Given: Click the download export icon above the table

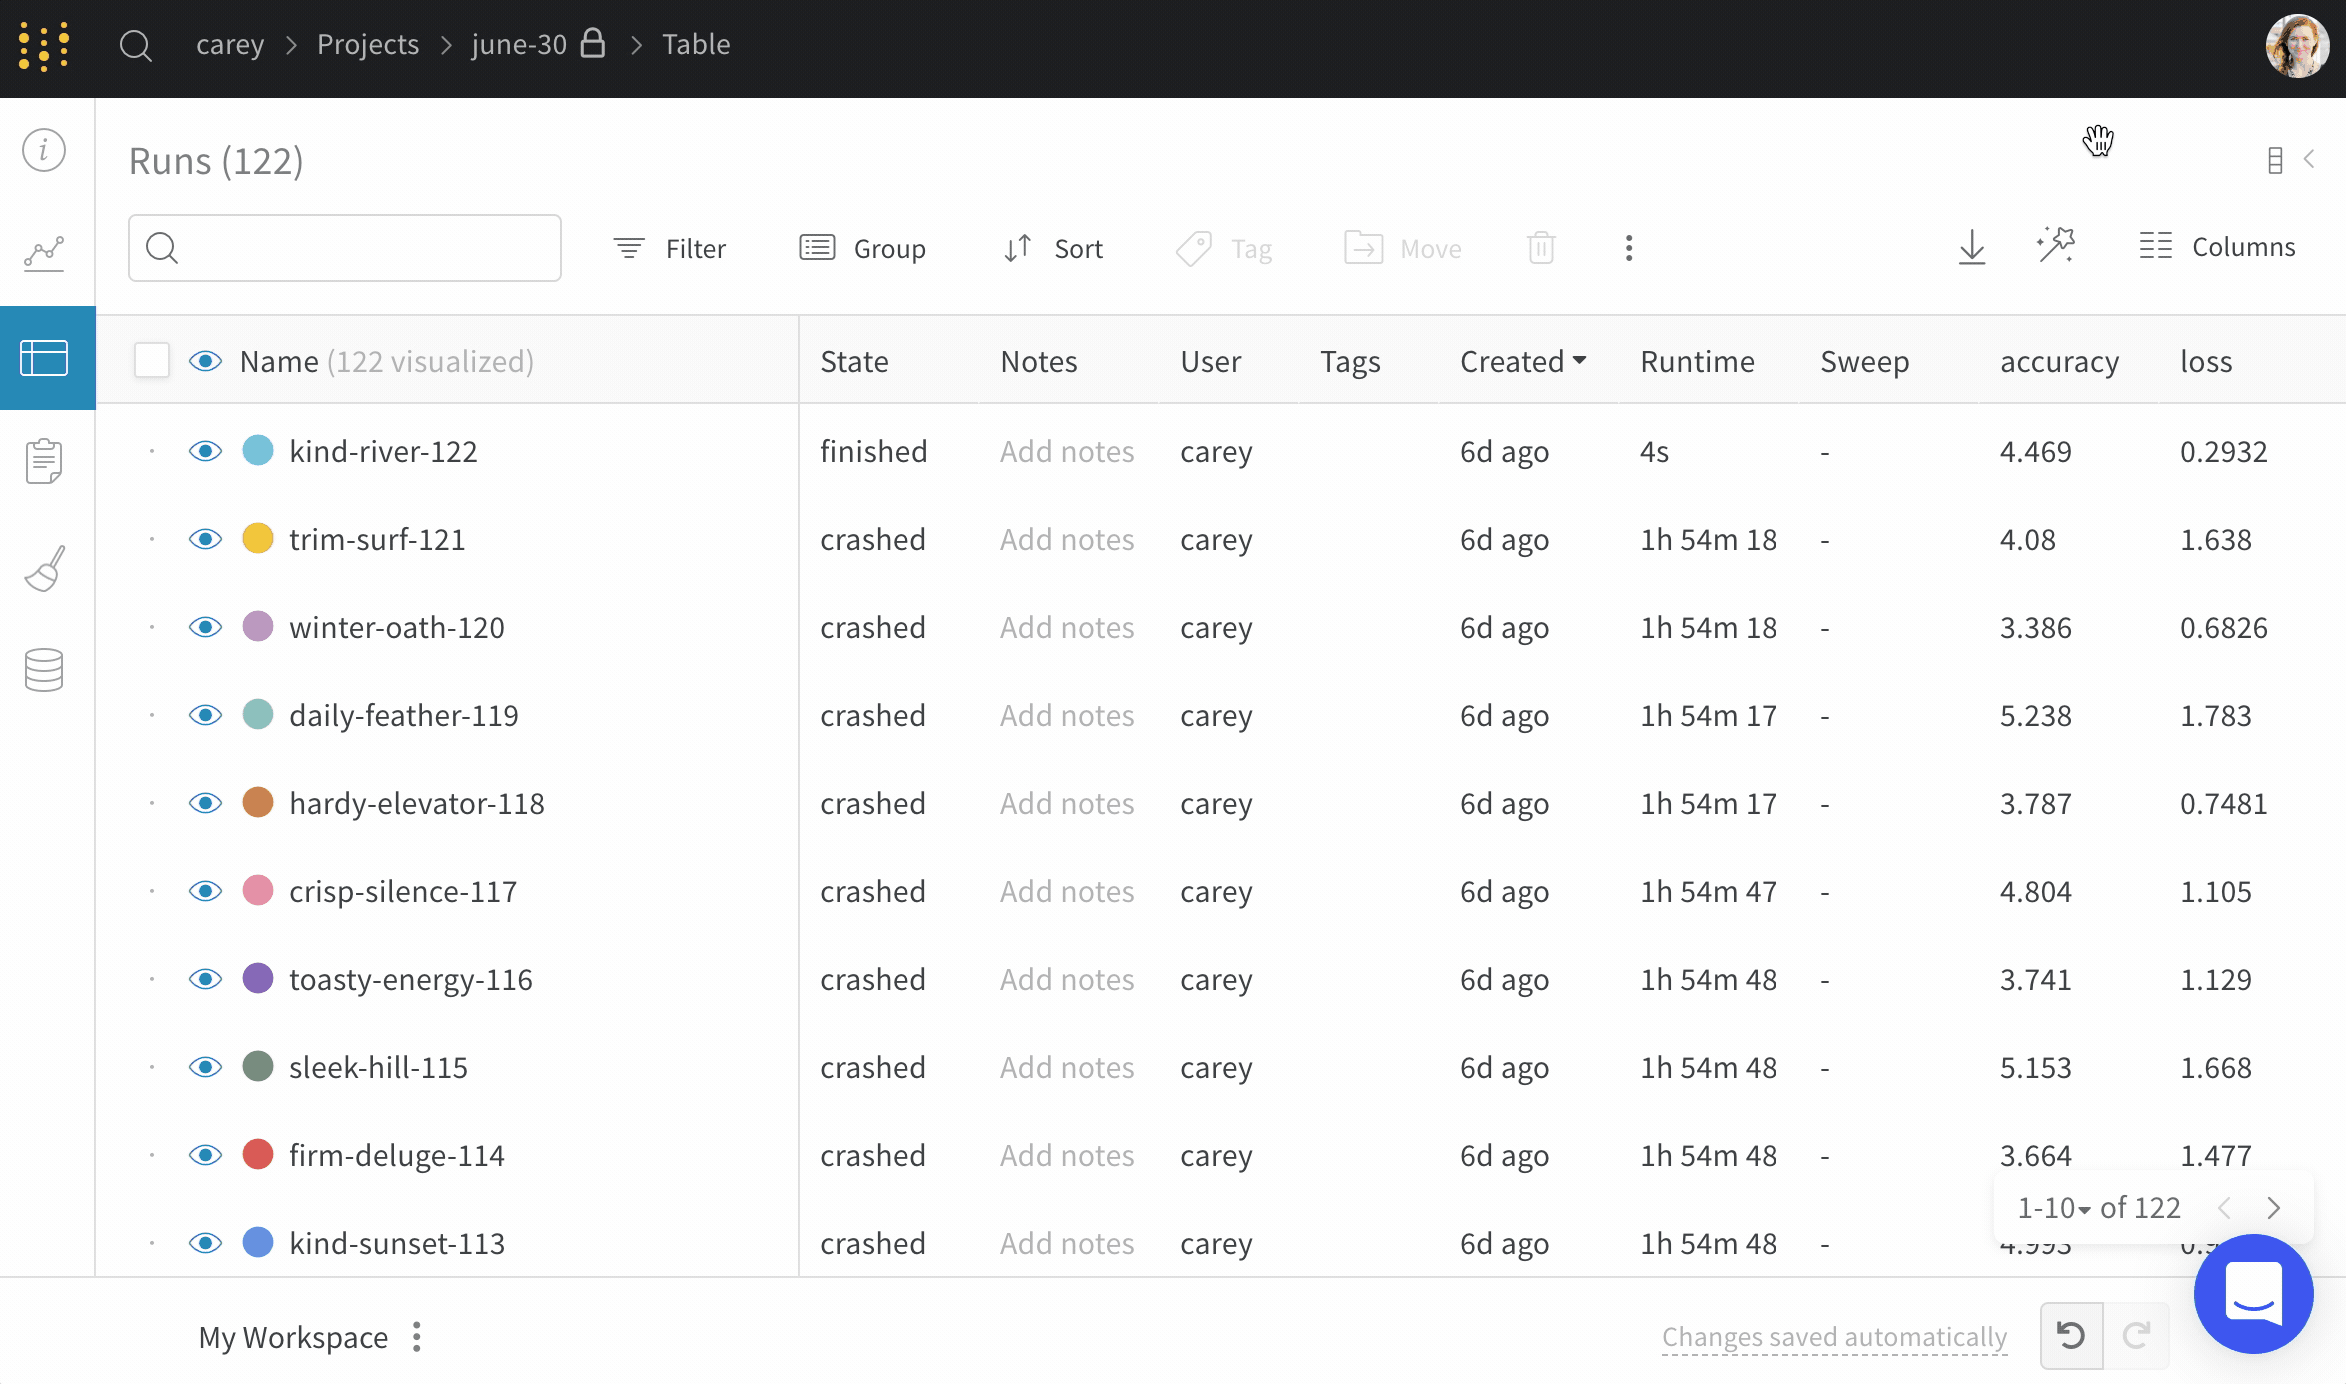Looking at the screenshot, I should tap(1970, 247).
